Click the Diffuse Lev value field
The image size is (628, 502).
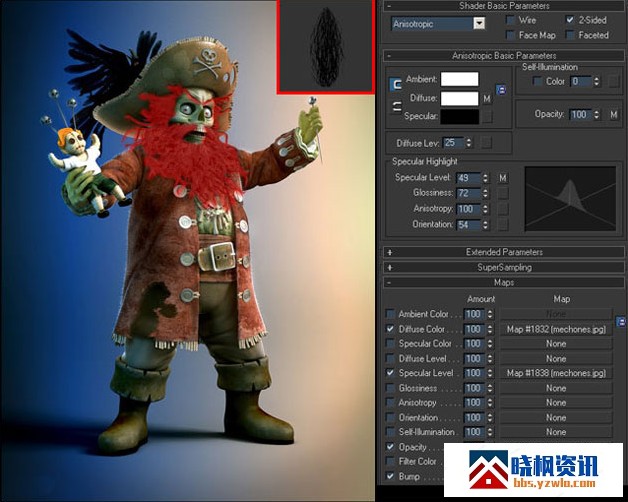click(x=454, y=143)
